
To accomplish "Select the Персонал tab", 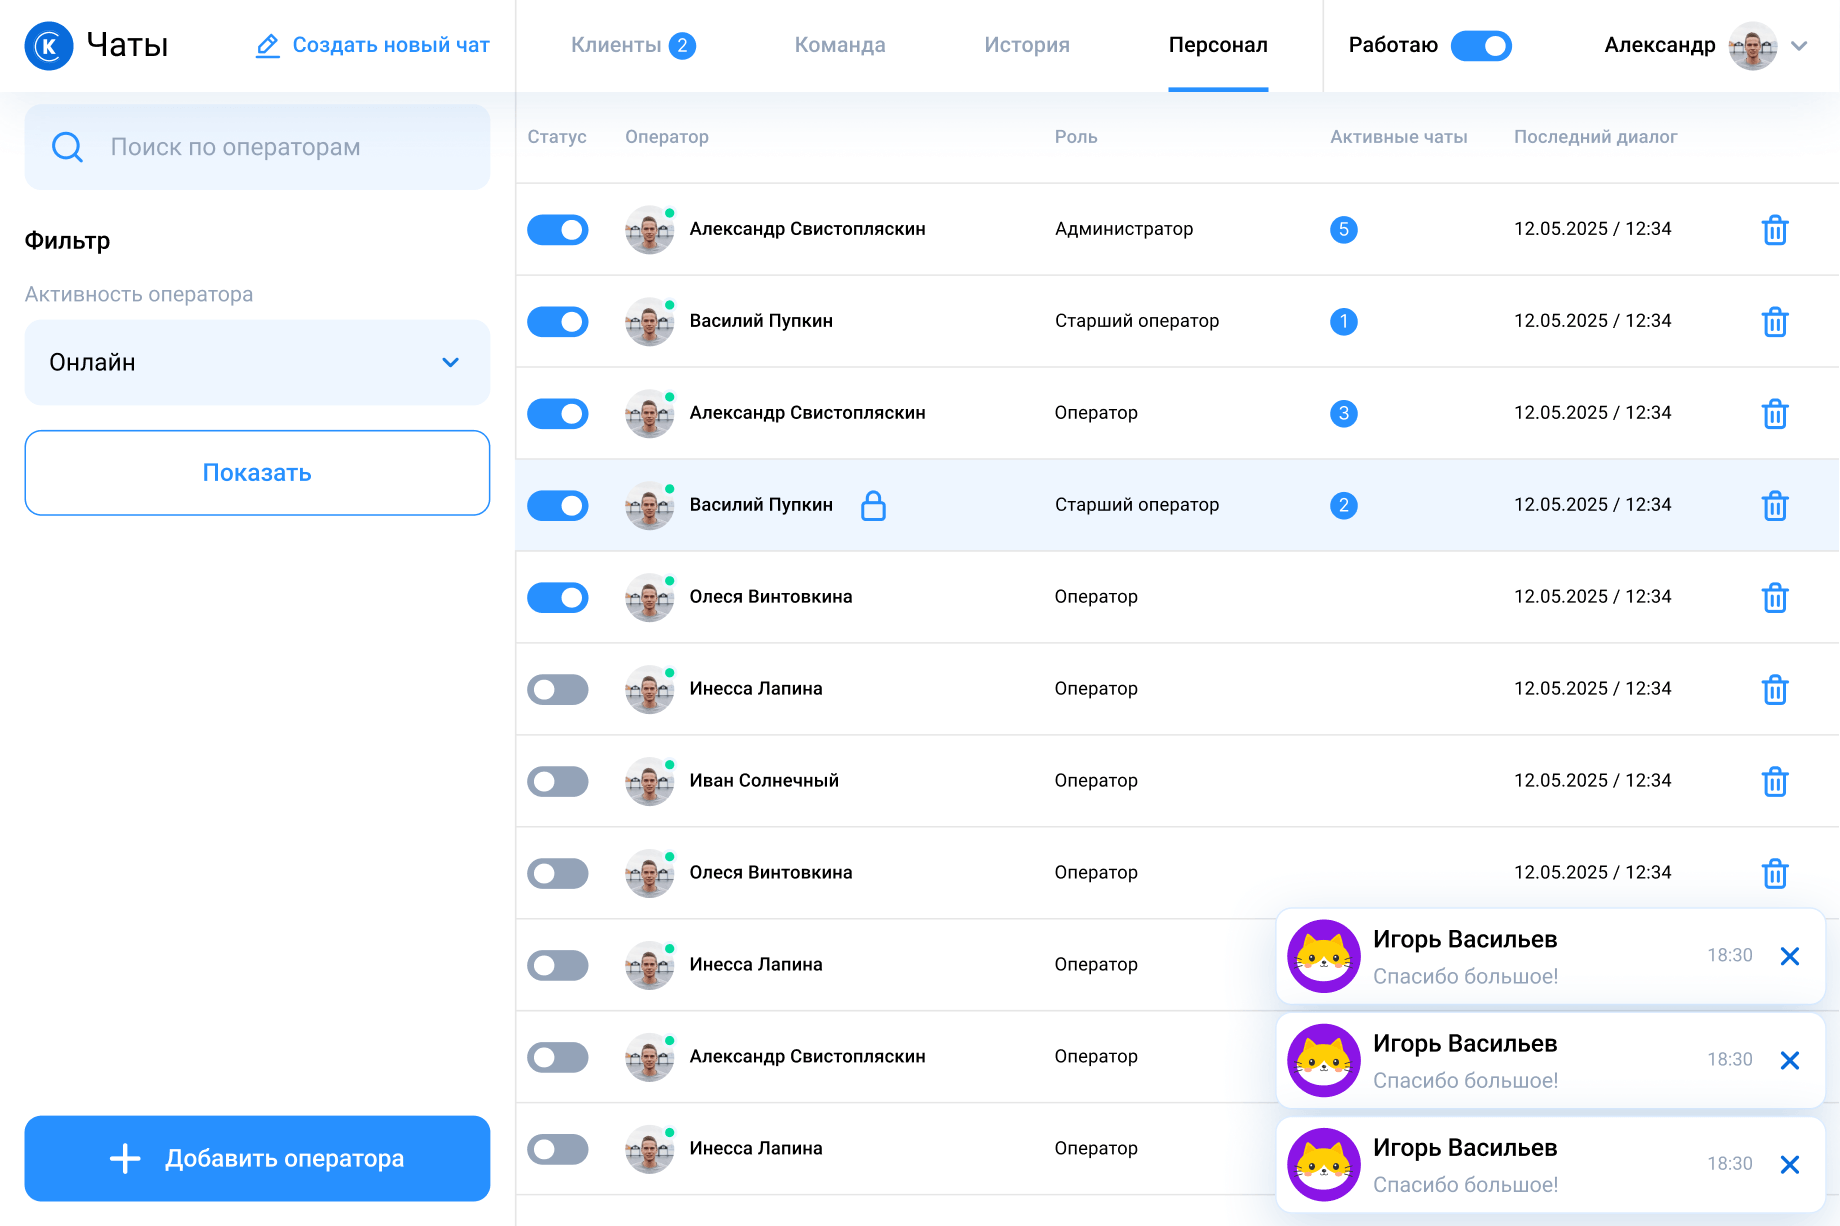I will tap(1218, 45).
